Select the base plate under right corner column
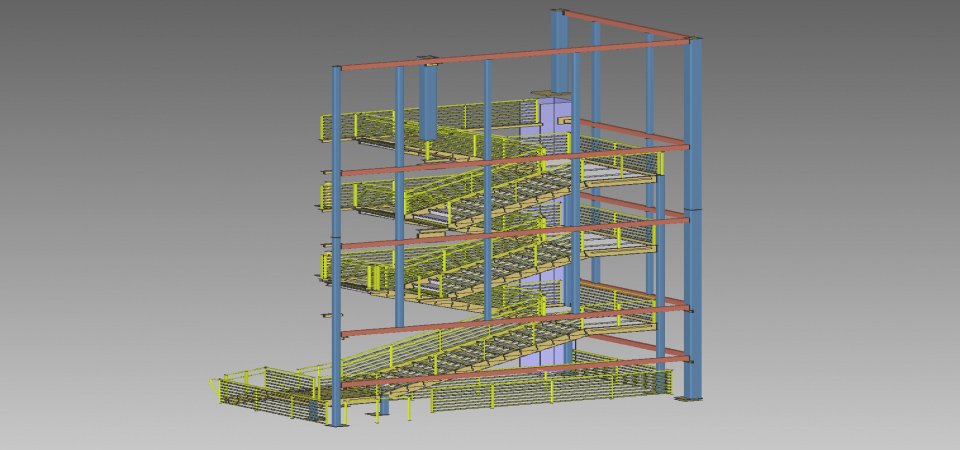This screenshot has width=960, height=450. [x=690, y=400]
